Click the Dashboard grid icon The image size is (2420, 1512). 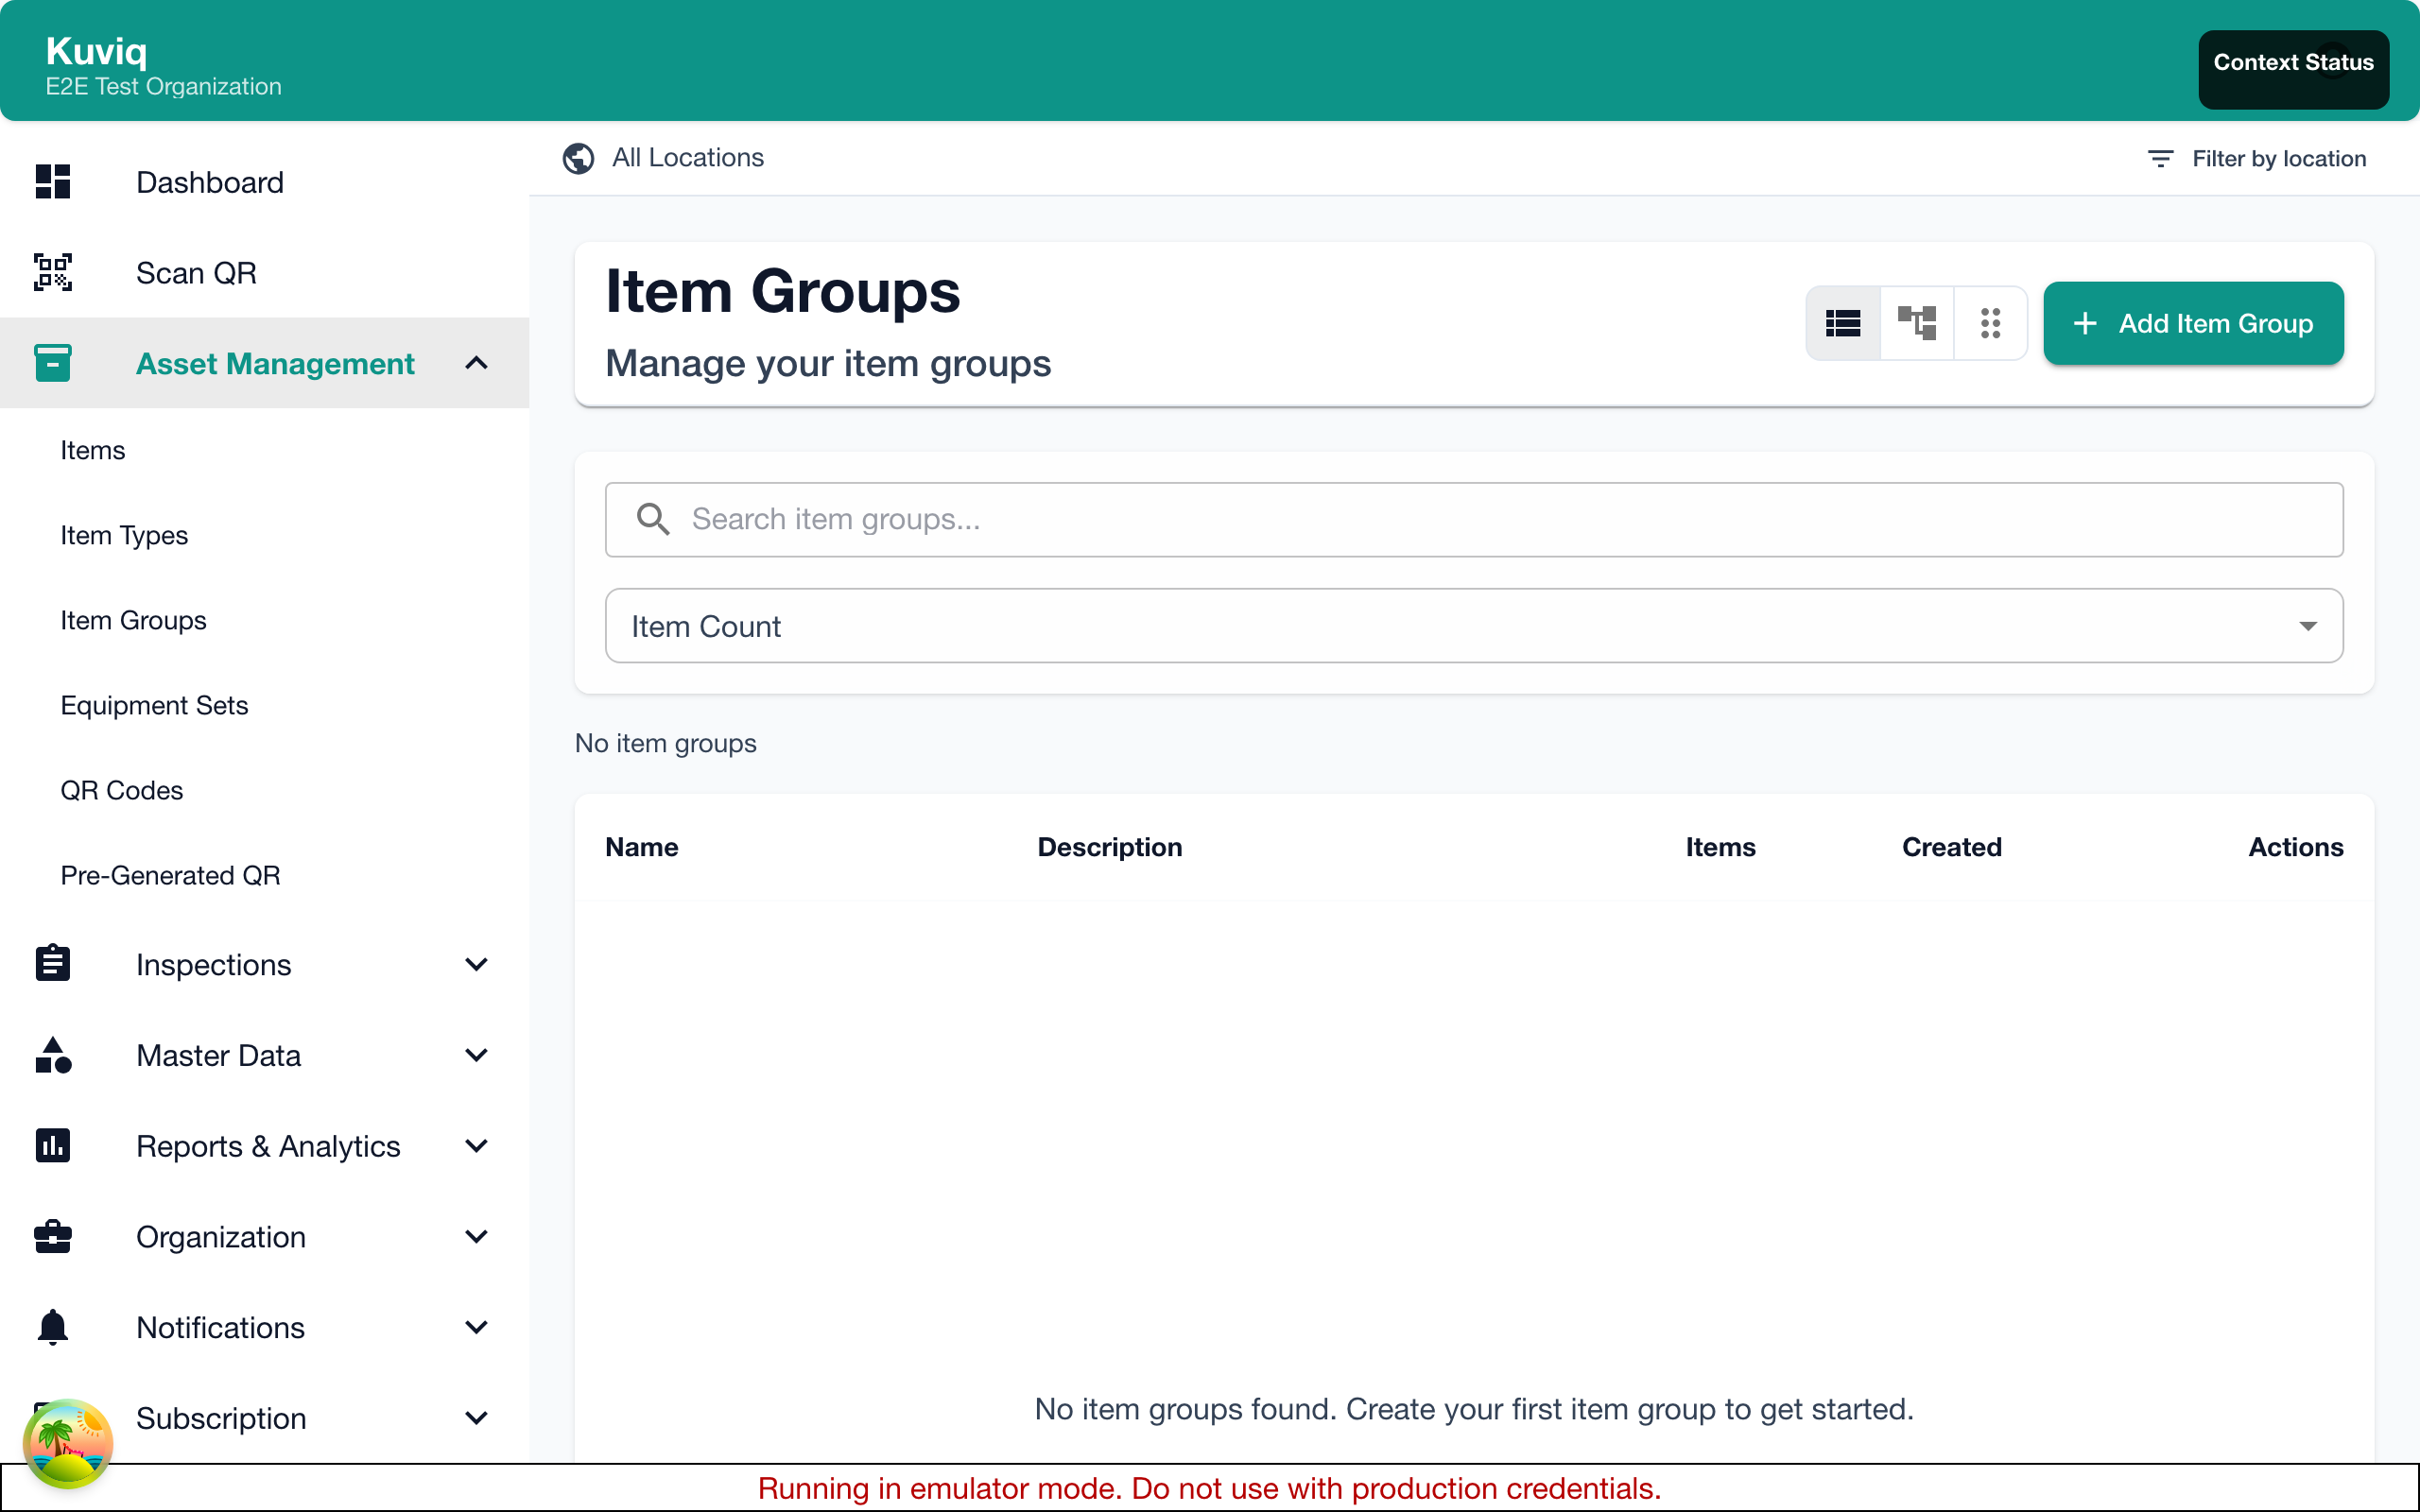pos(52,182)
